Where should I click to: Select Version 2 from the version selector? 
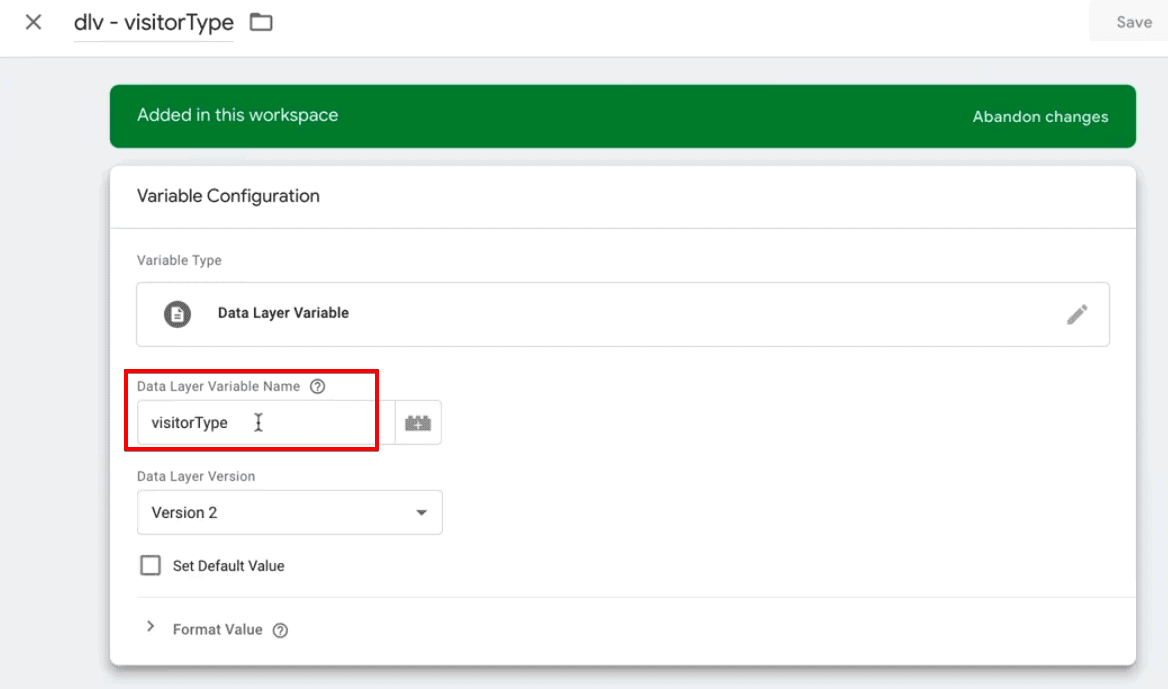(290, 512)
